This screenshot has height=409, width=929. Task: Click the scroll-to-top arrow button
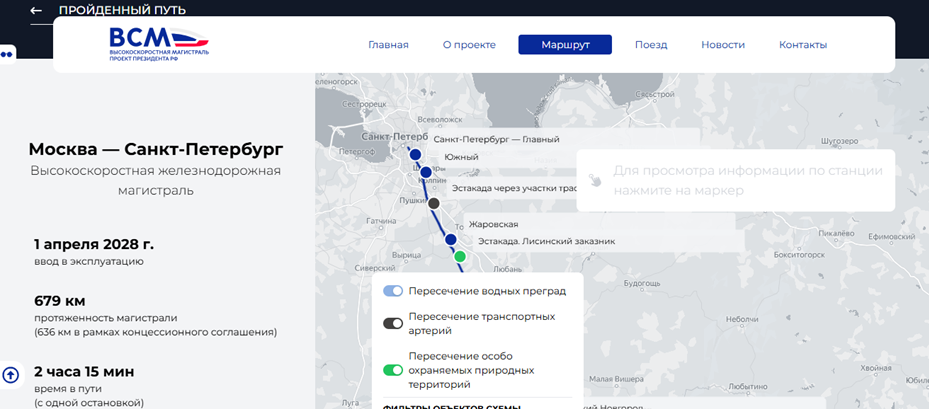pos(11,375)
